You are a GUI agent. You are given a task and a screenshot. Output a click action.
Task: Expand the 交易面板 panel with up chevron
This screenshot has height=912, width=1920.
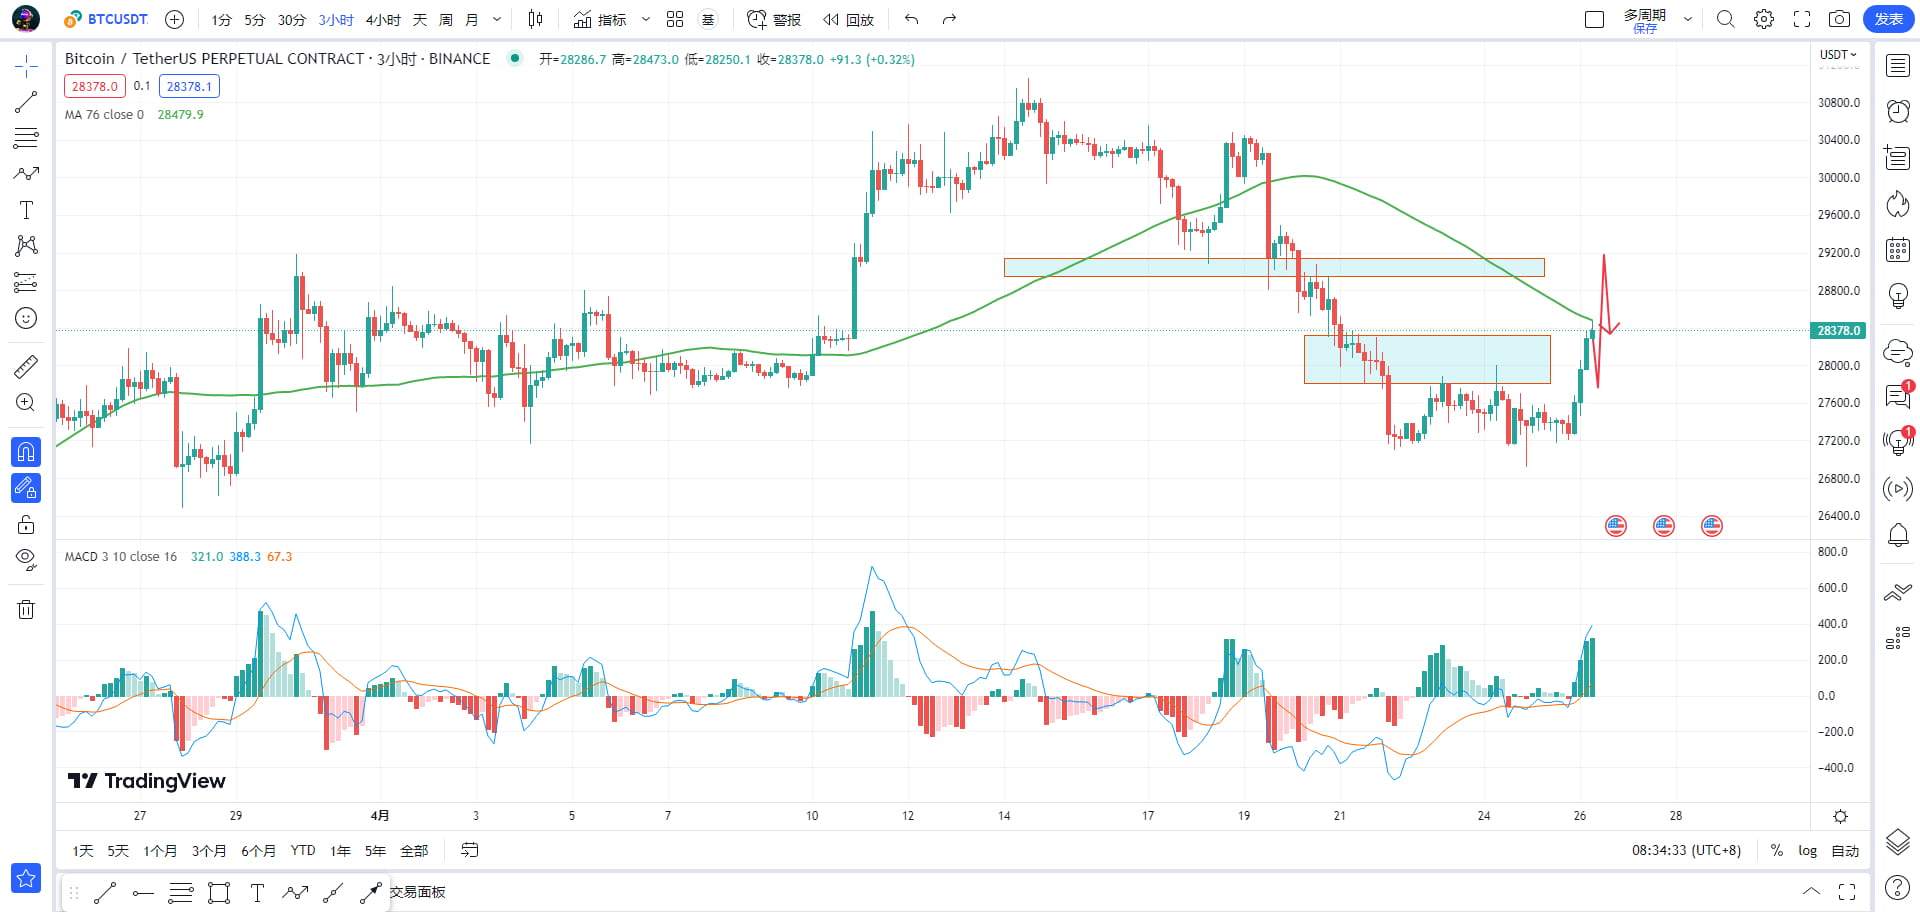tap(1811, 891)
